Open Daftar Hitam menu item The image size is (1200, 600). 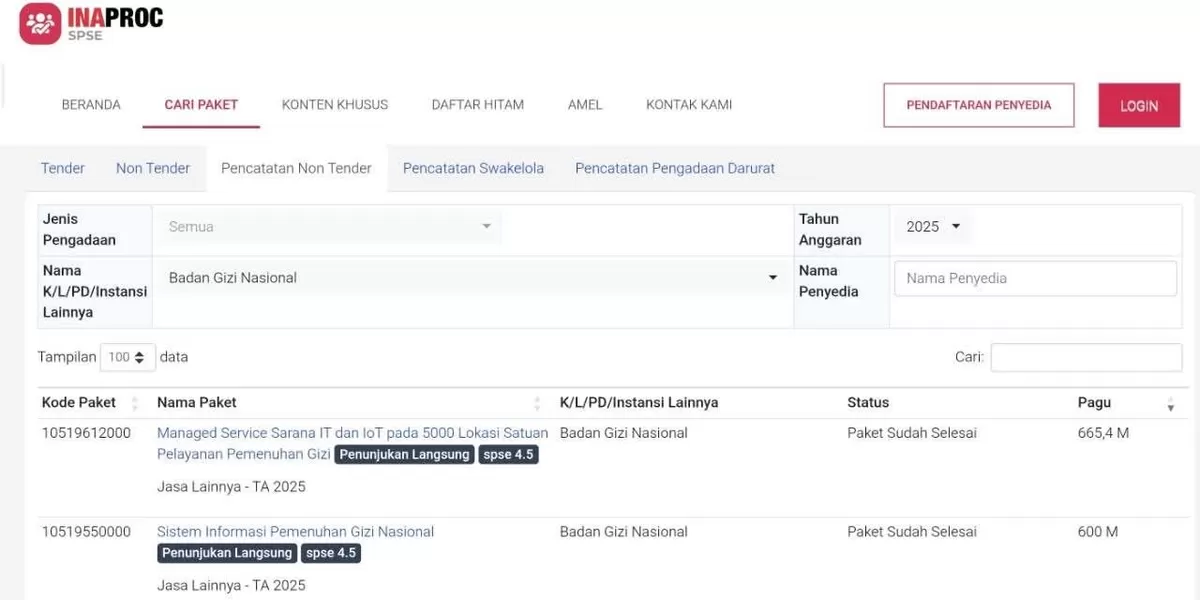click(477, 105)
